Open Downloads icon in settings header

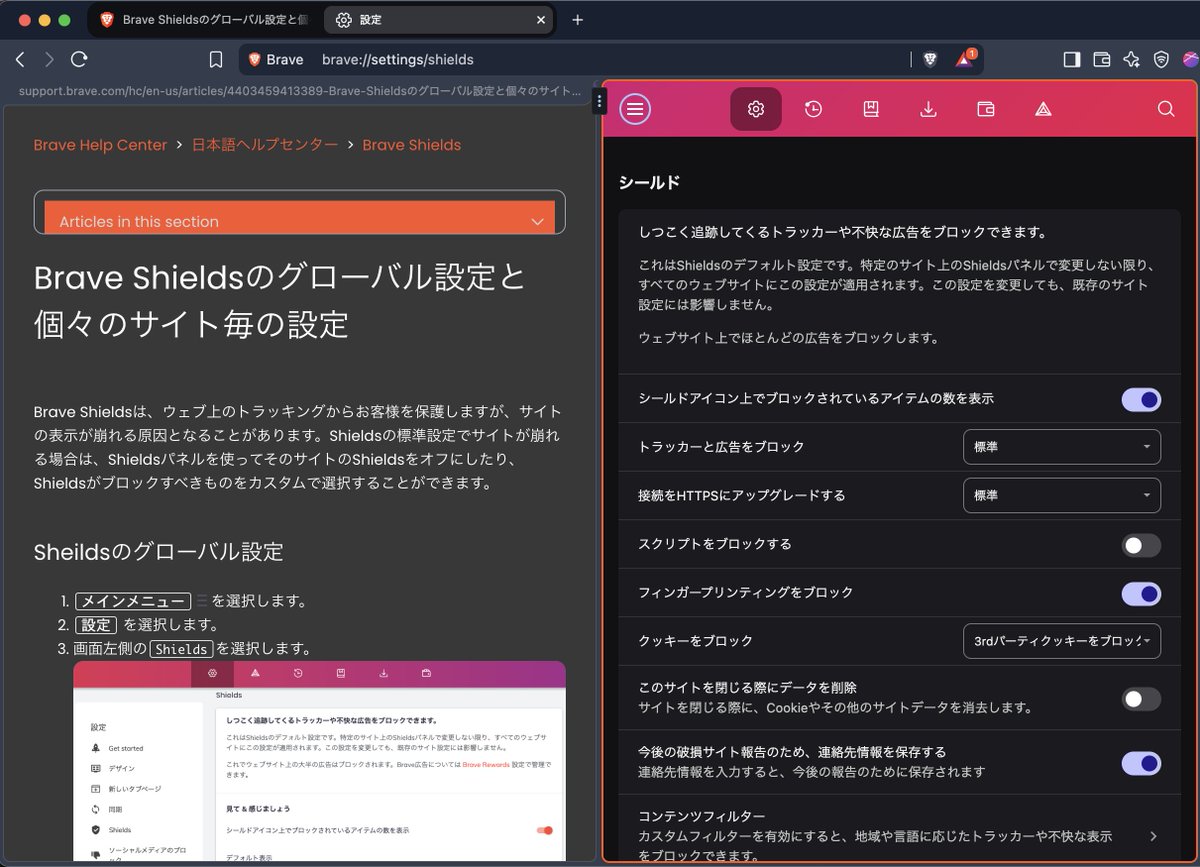pos(928,109)
